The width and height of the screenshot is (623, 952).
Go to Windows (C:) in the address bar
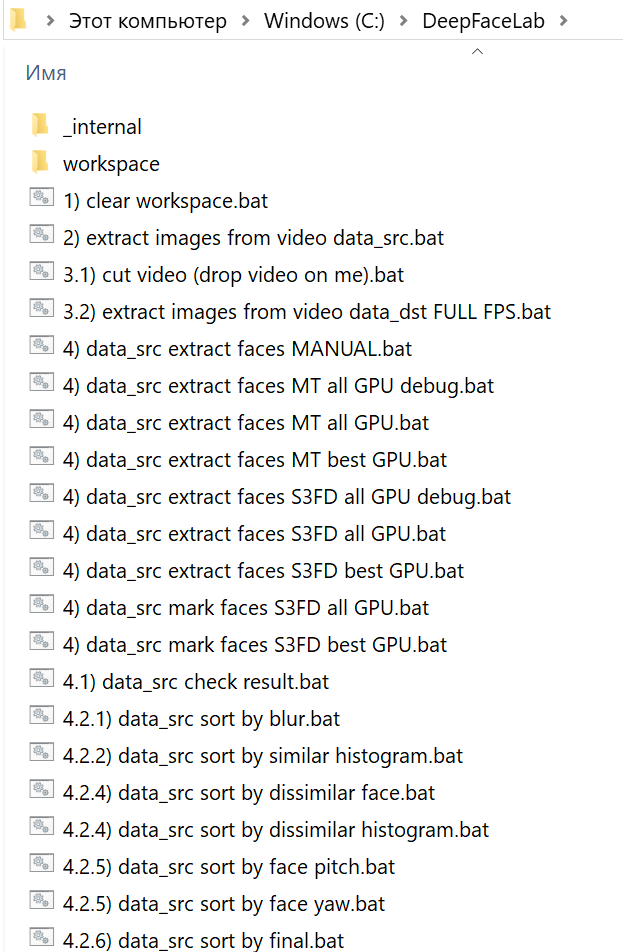[x=324, y=21]
